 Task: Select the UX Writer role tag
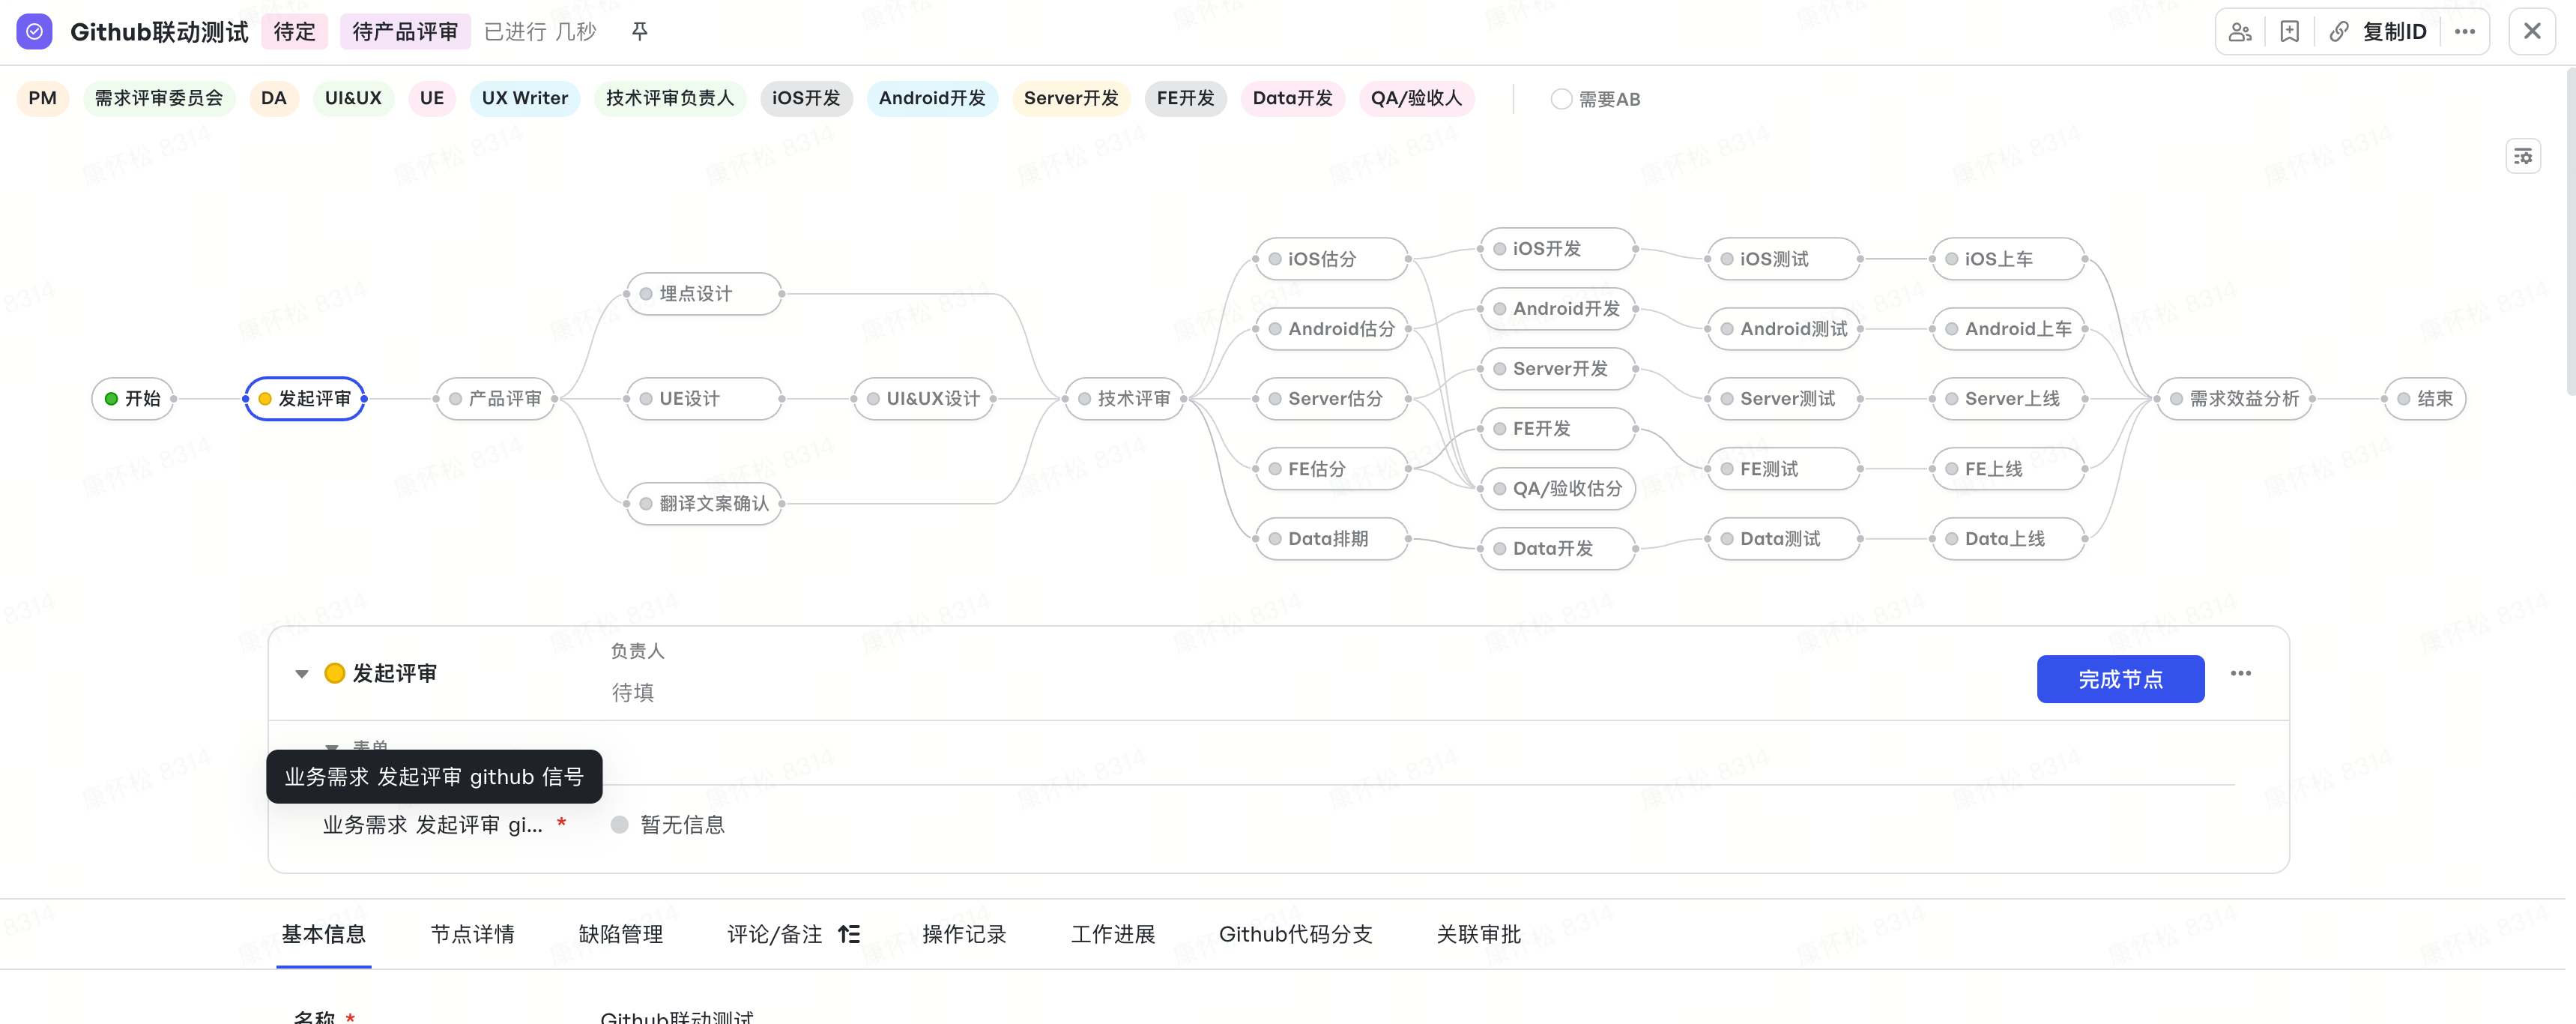525,98
